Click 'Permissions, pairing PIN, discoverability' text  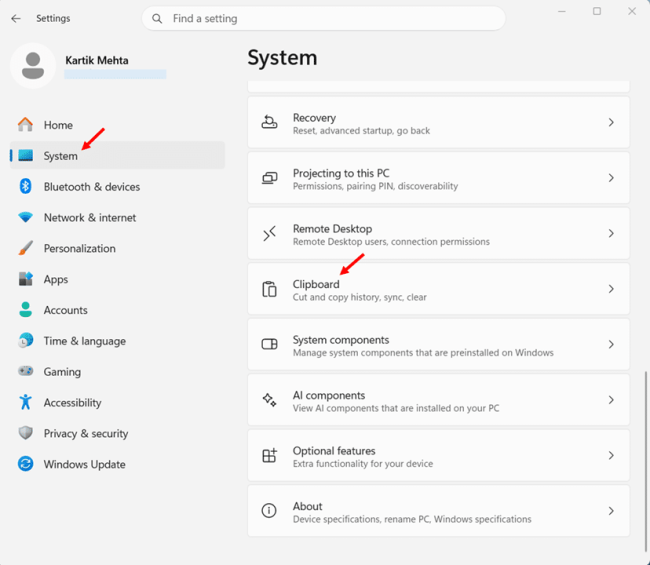(375, 186)
